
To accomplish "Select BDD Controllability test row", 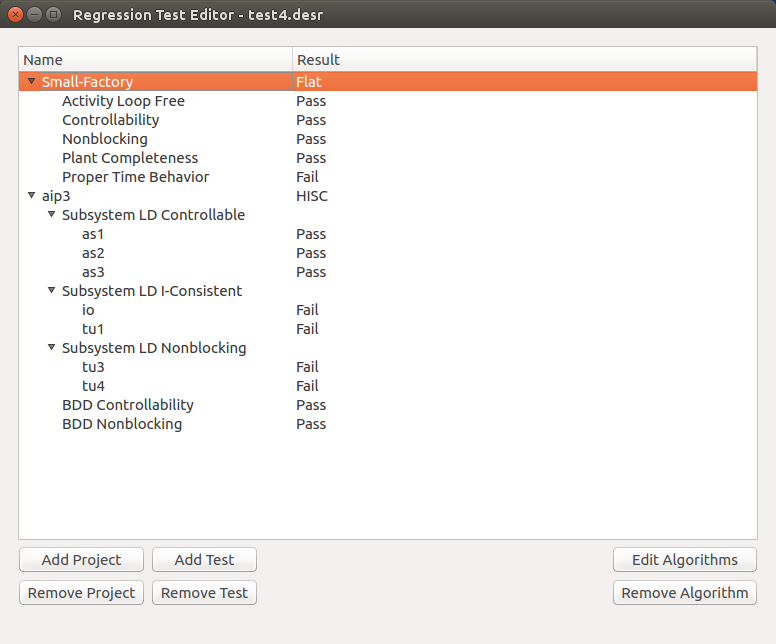I will click(x=127, y=405).
